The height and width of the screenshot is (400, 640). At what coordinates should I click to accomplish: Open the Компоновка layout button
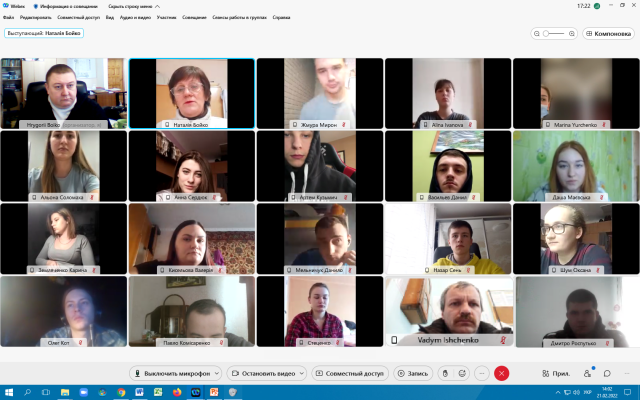(x=609, y=34)
